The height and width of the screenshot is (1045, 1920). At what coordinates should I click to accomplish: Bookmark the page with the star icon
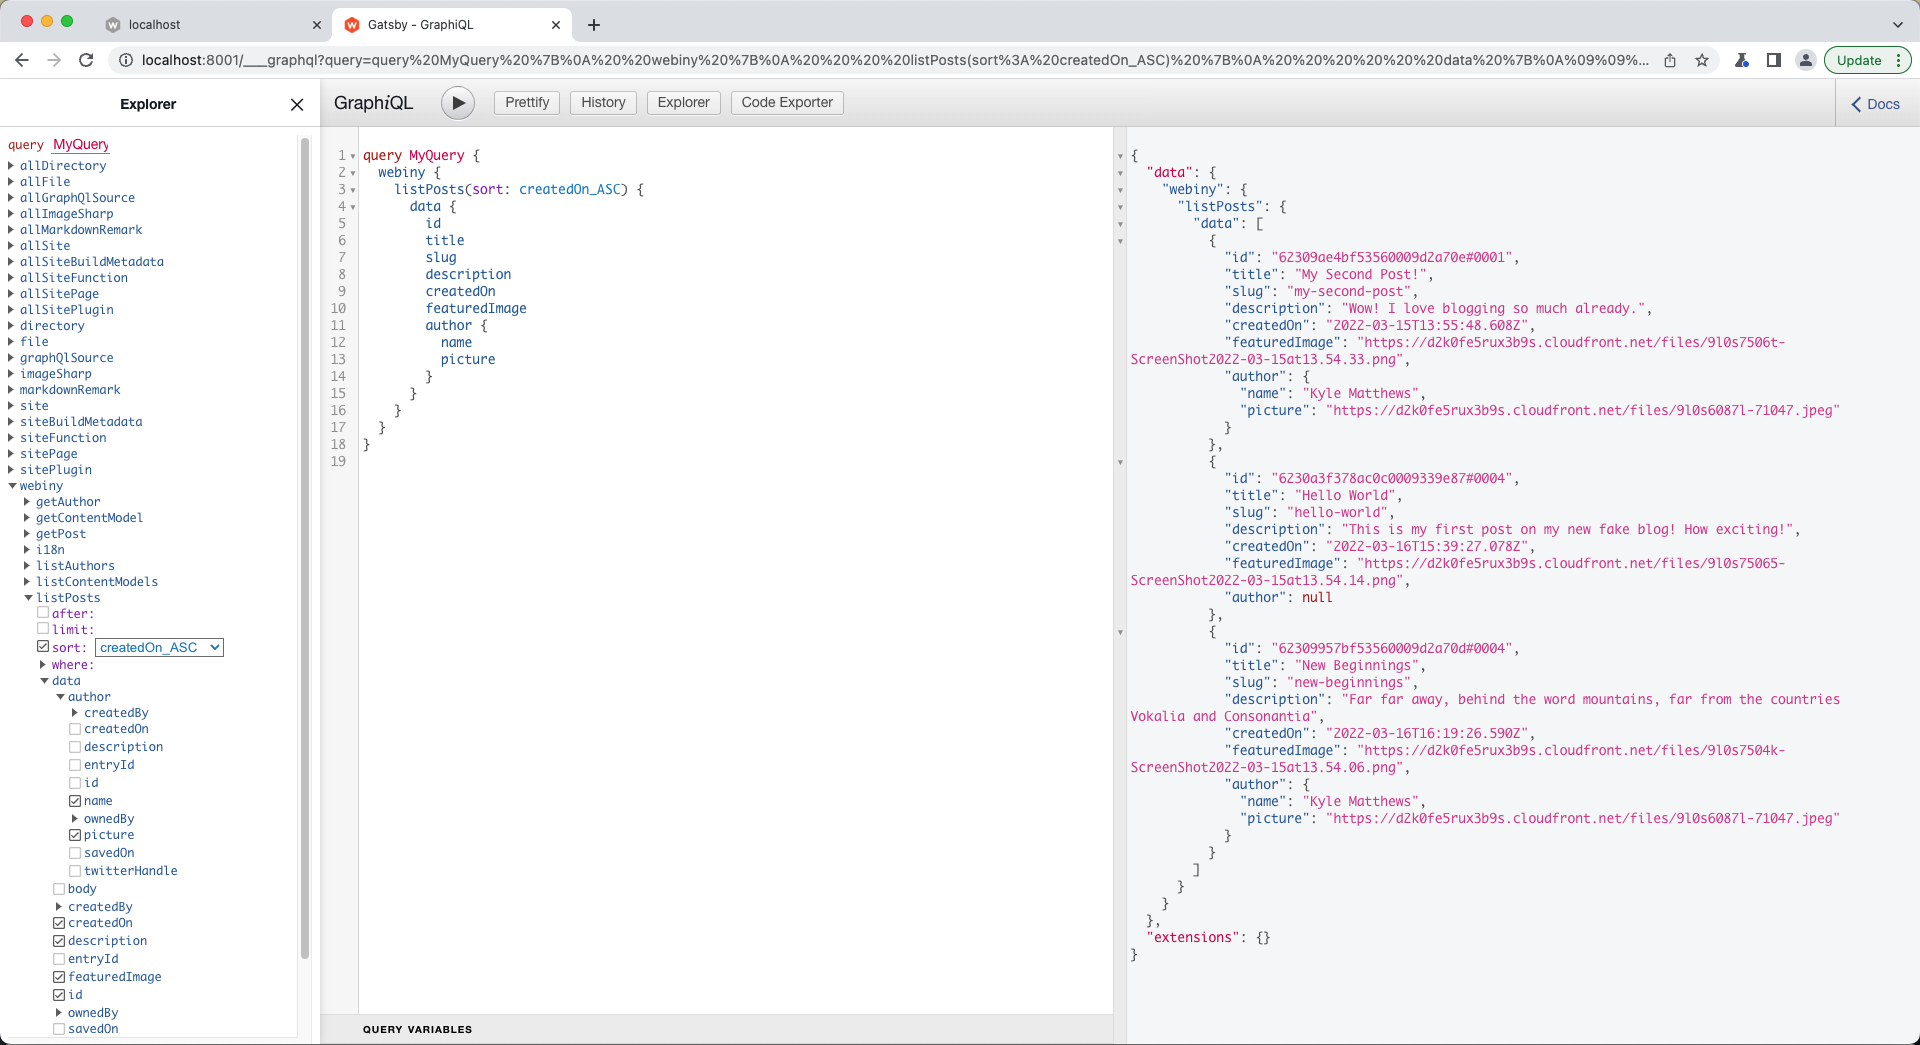click(1701, 60)
